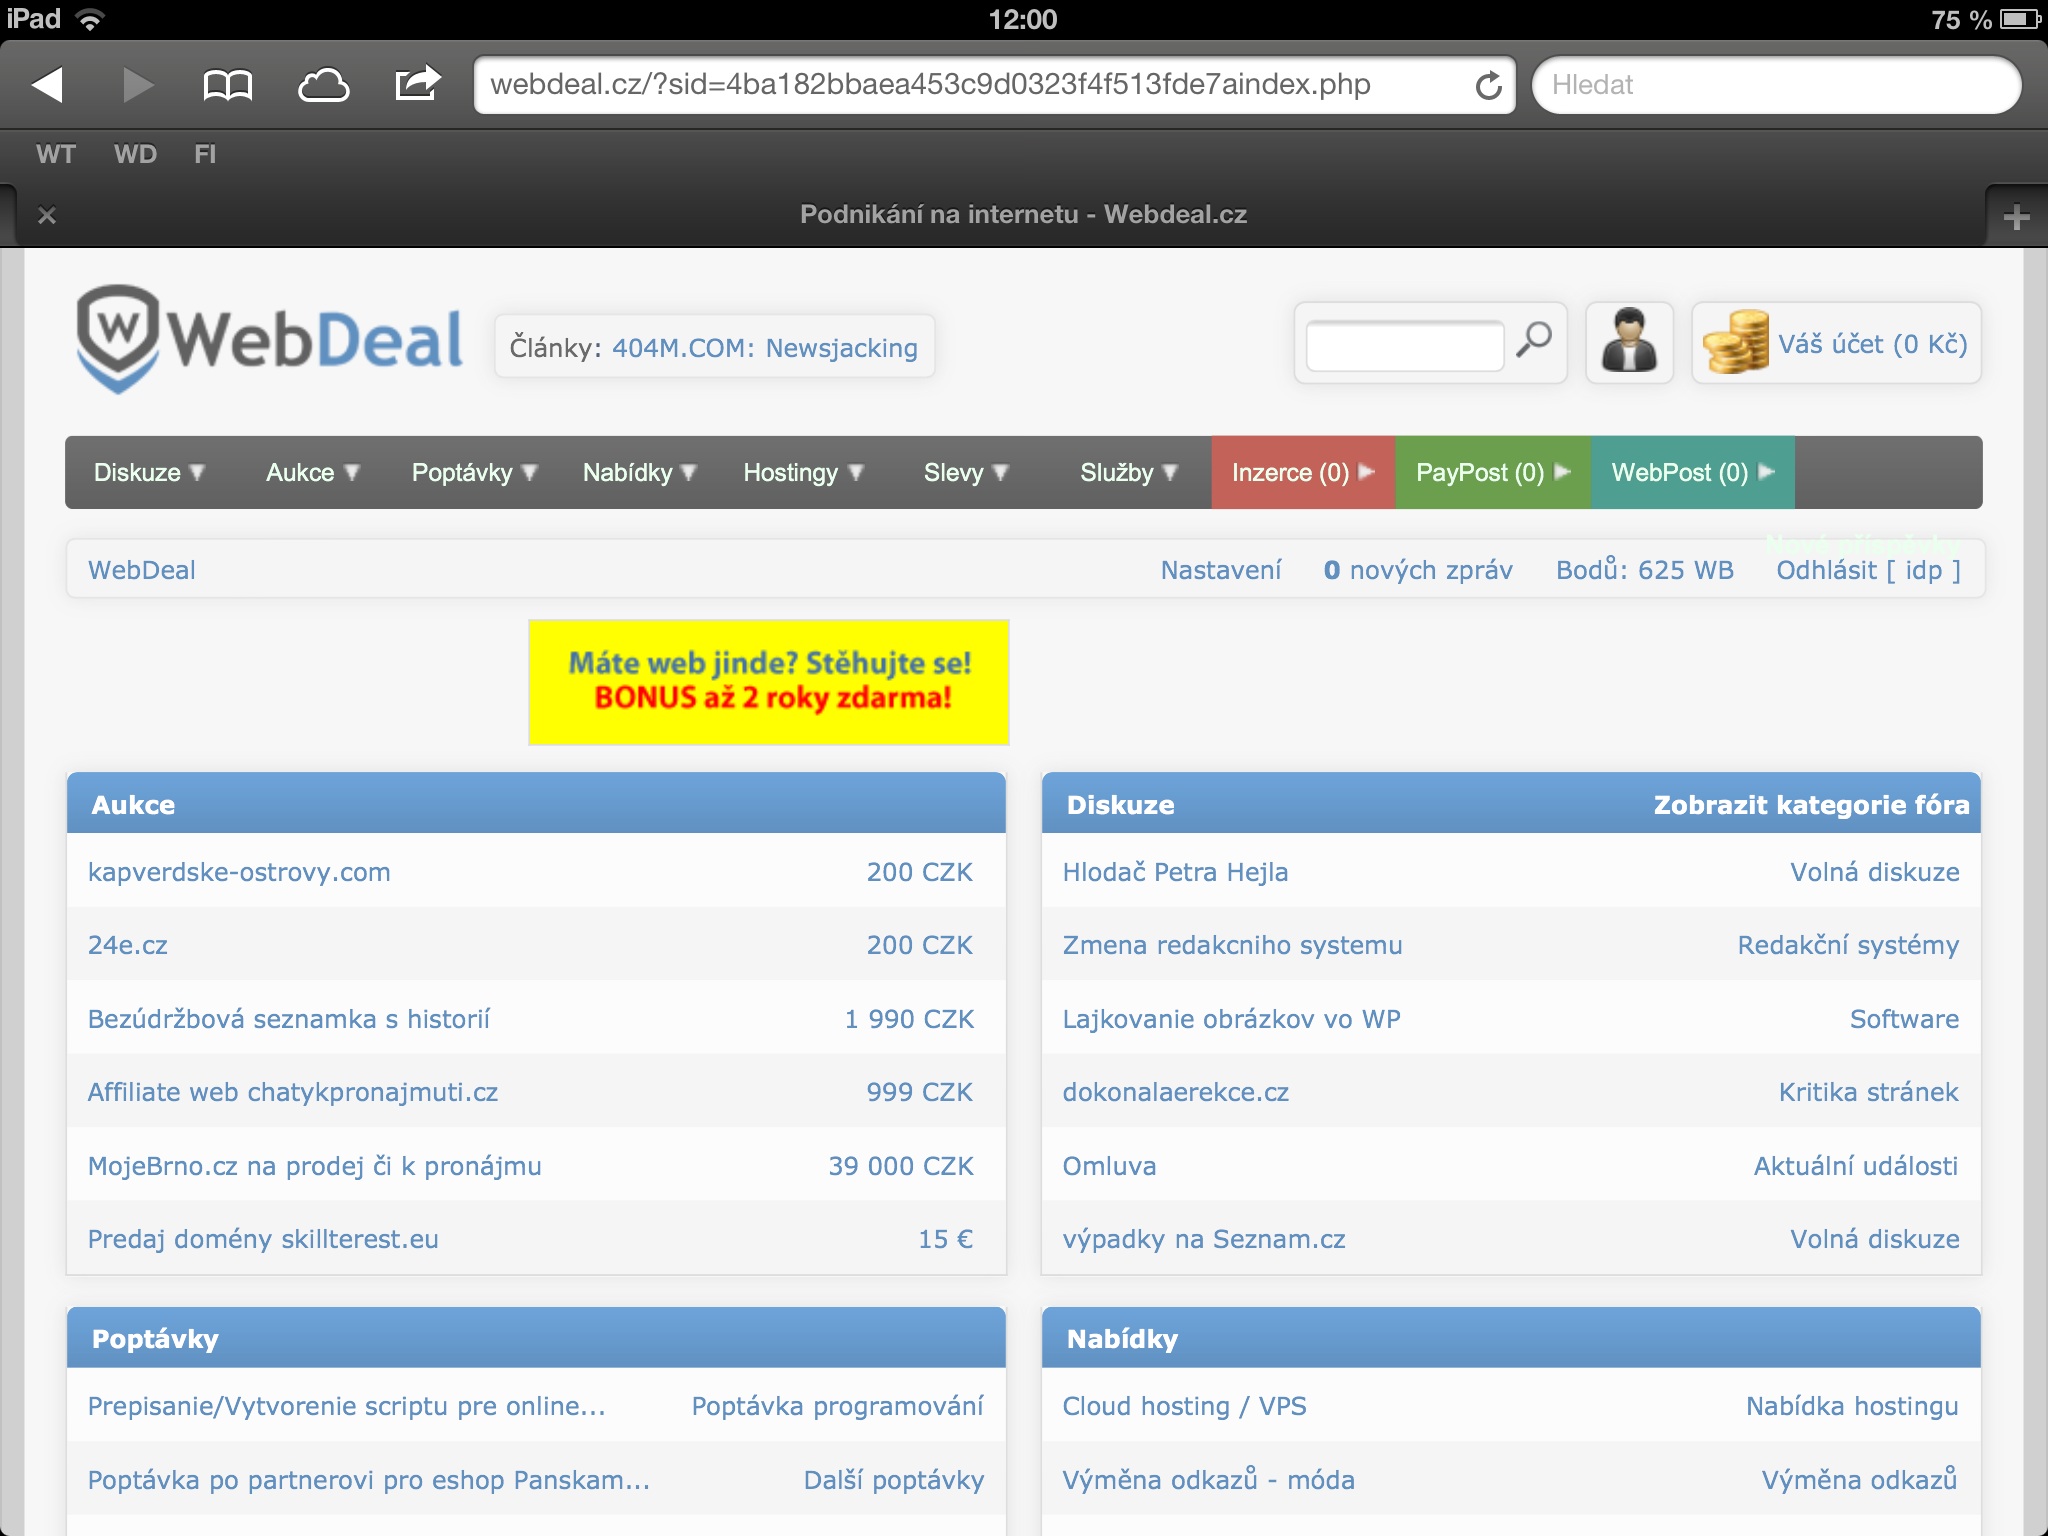
Task: Open the bookmarks book icon
Action: coord(227,85)
